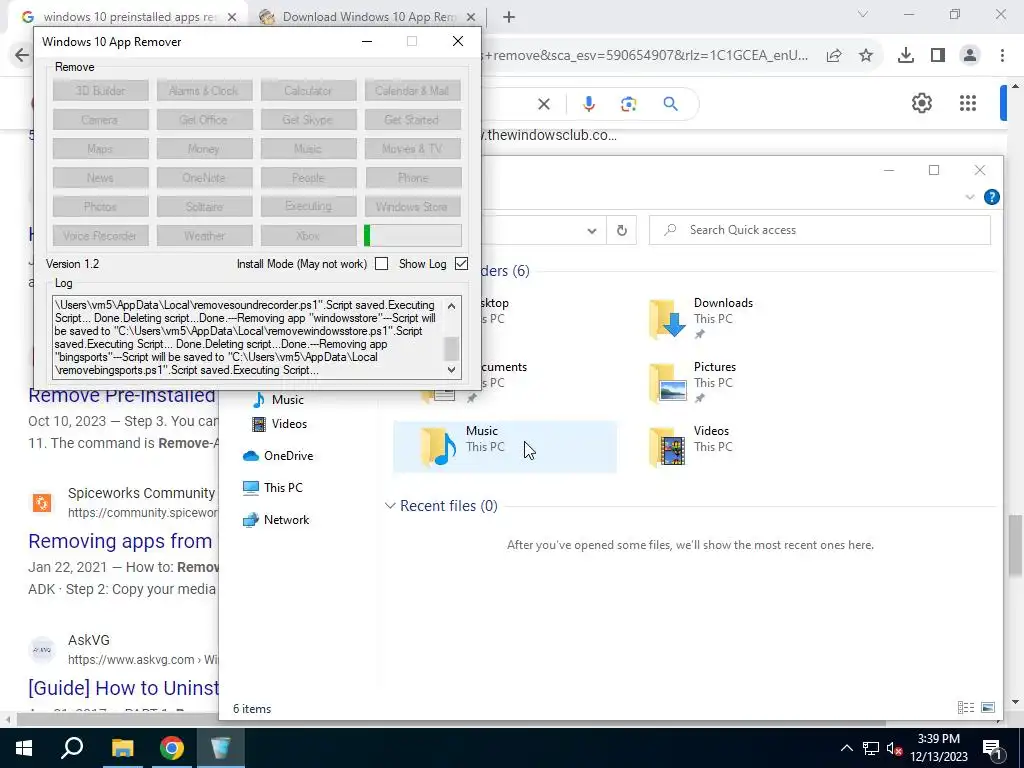Click the taskbar clock and date
This screenshot has height=768, width=1024.
(x=938, y=748)
